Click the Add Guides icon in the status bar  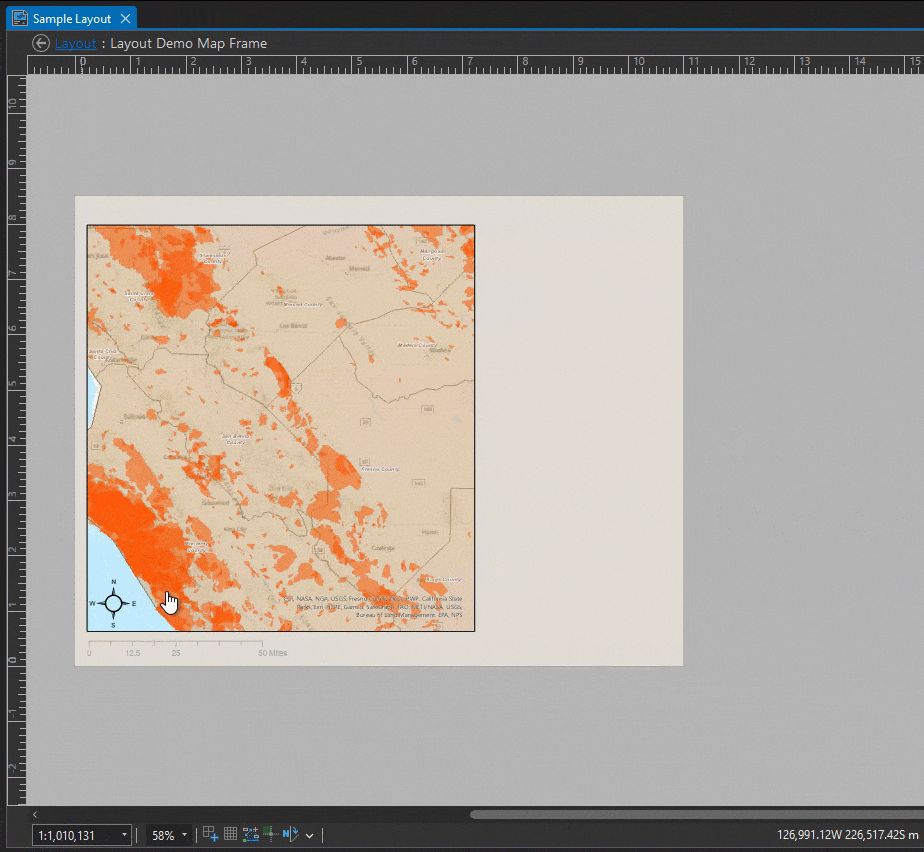(210, 834)
